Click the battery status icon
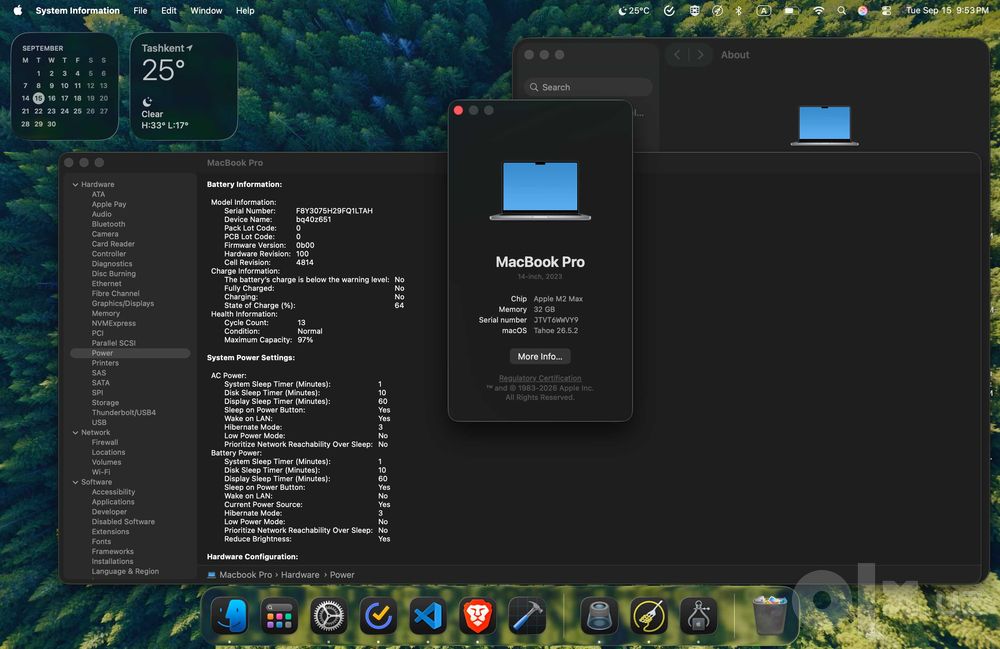 pos(791,10)
